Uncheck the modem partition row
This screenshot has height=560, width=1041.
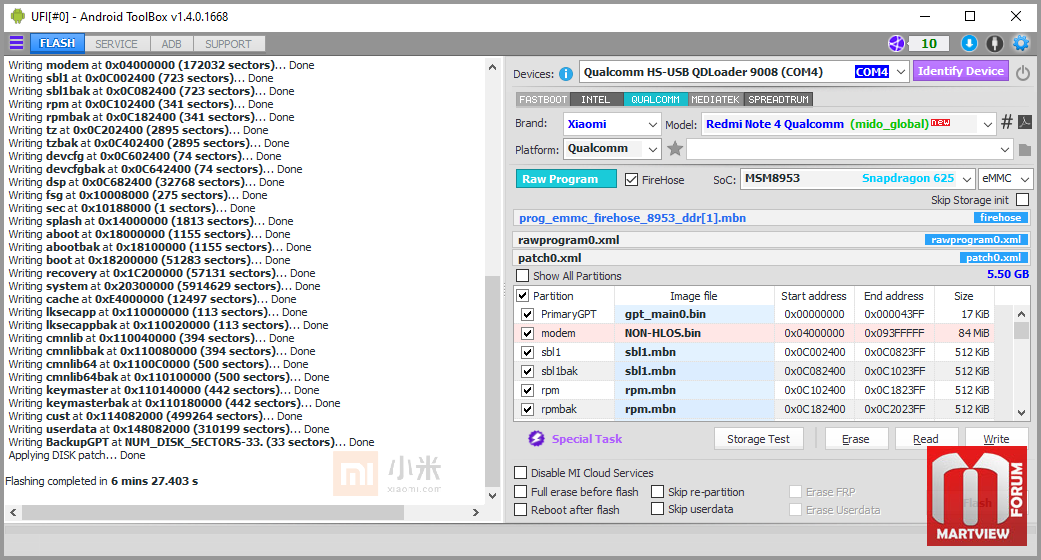click(x=528, y=333)
